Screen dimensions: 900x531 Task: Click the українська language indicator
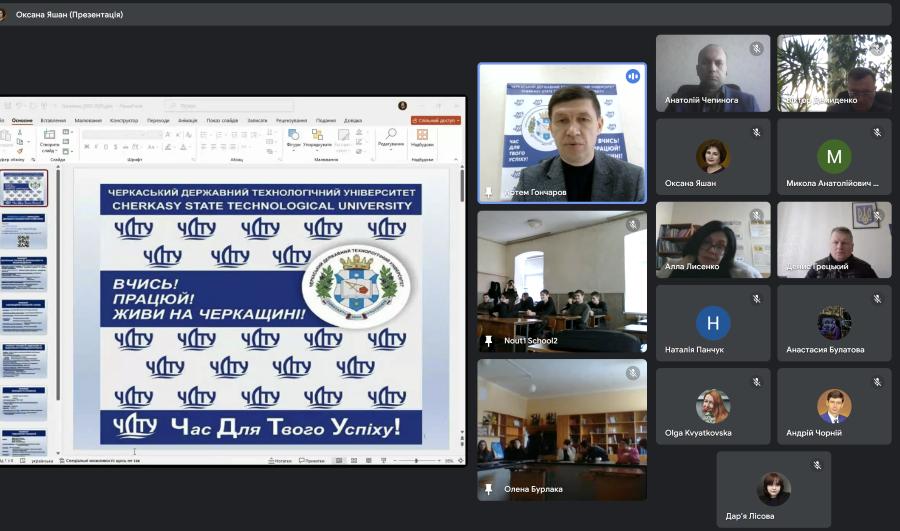(x=42, y=461)
